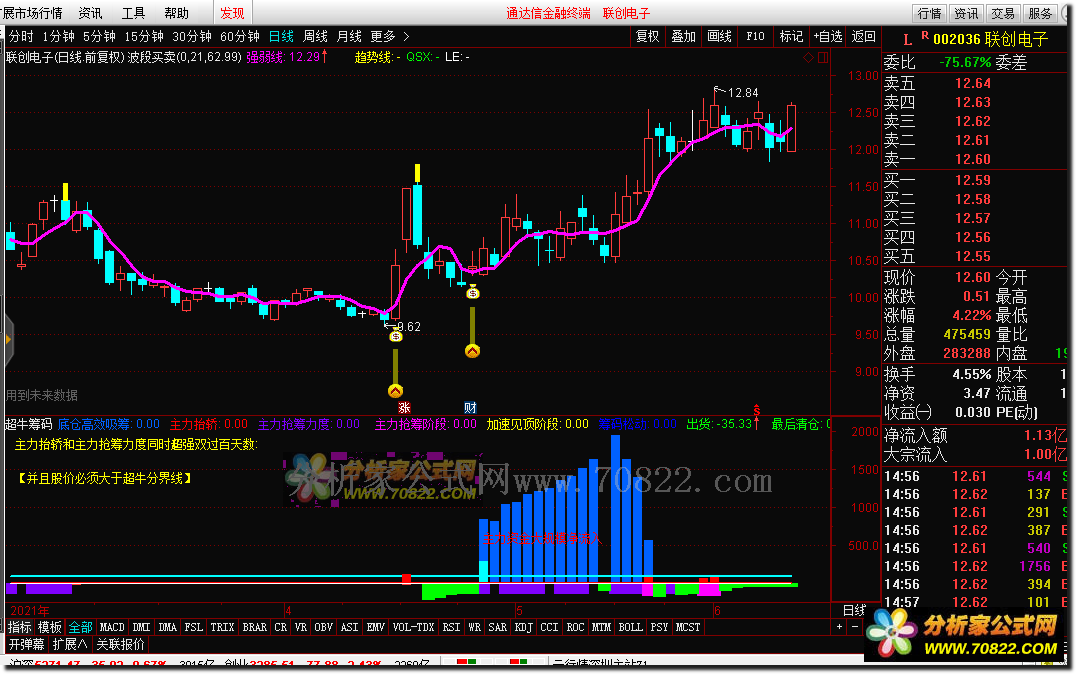The height and width of the screenshot is (674, 1077).
Task: Click the 指标 tab at the bottom
Action: [20, 627]
